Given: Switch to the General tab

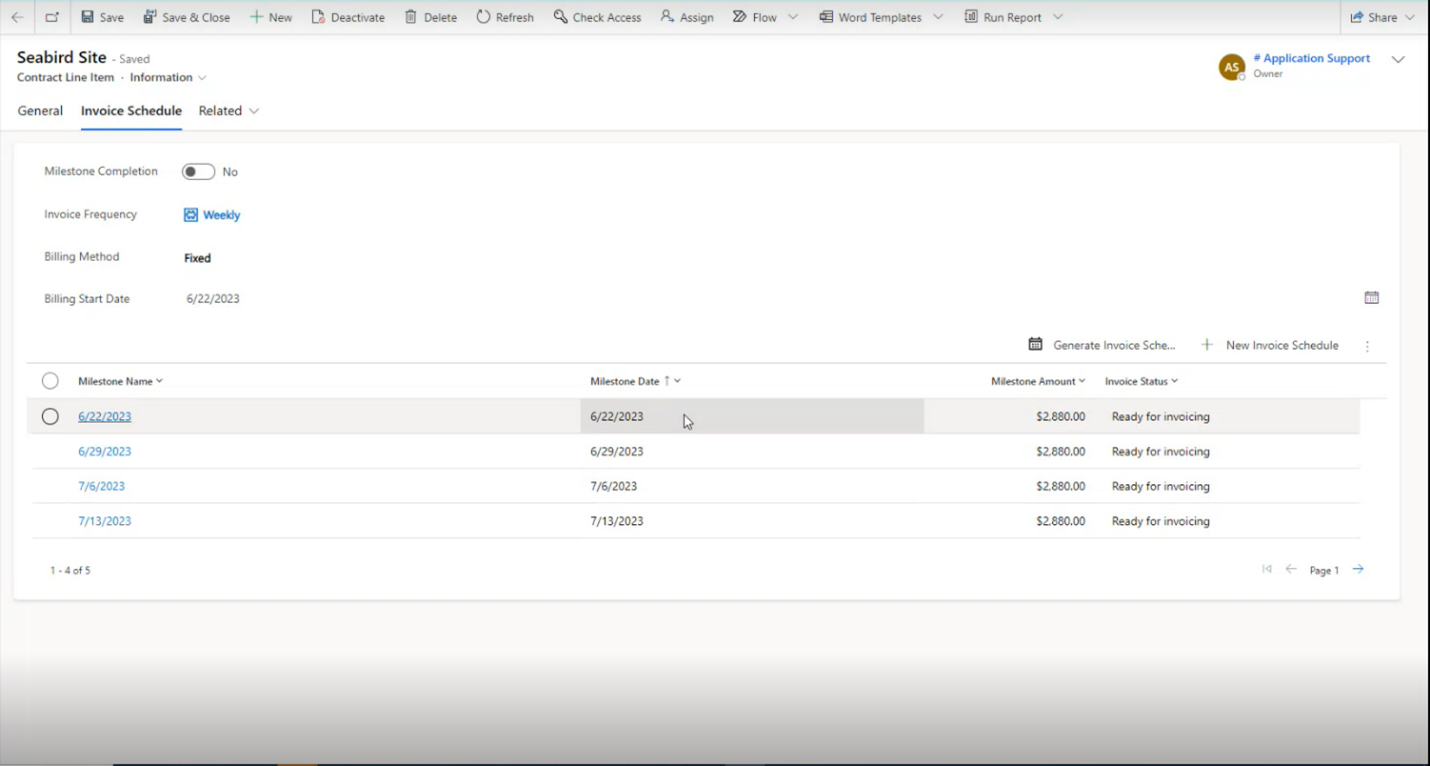Looking at the screenshot, I should pos(40,111).
